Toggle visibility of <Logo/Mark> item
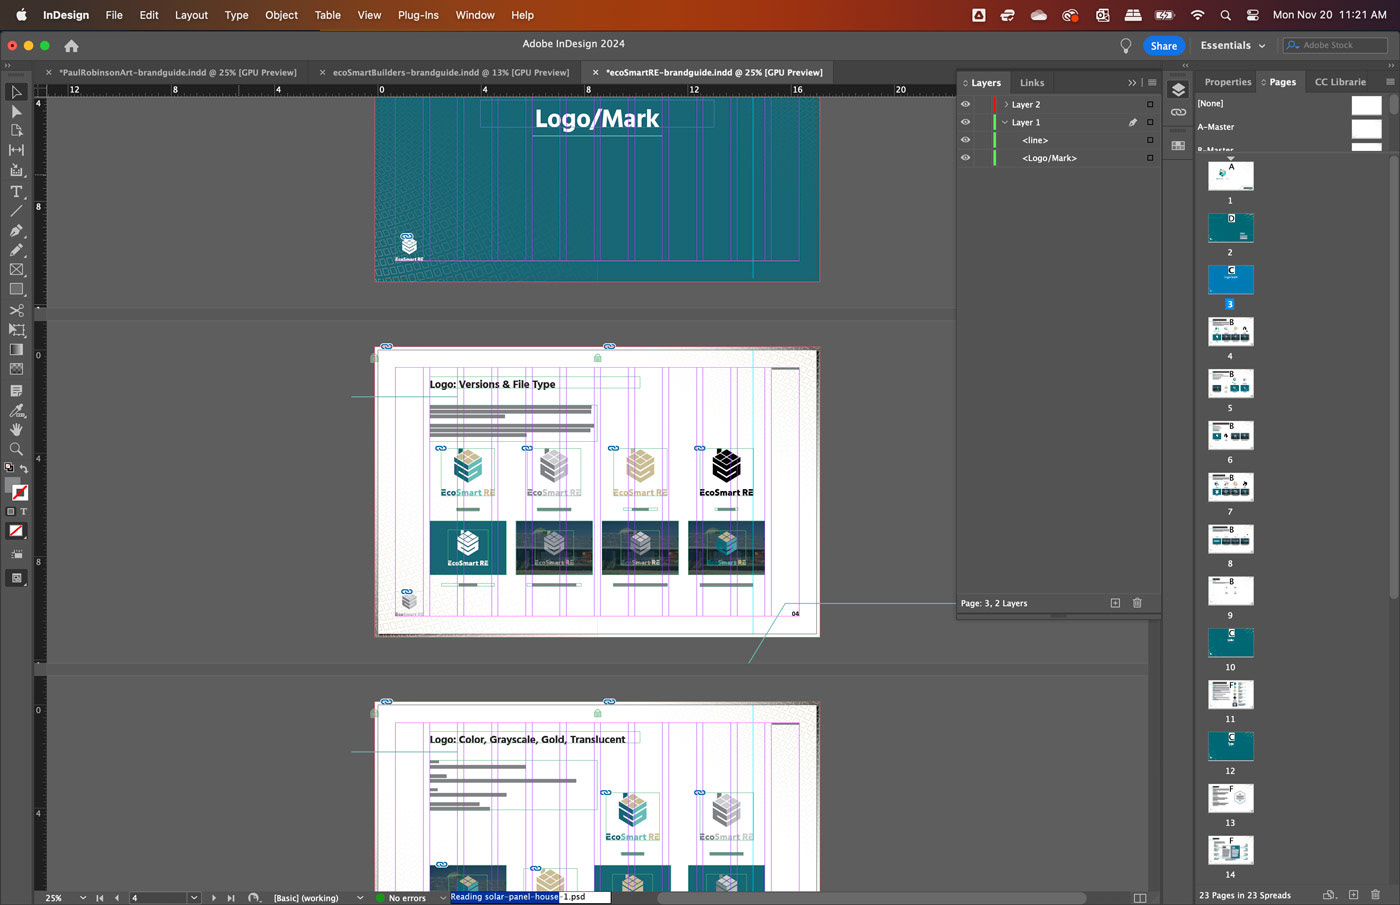1400x905 pixels. click(965, 158)
